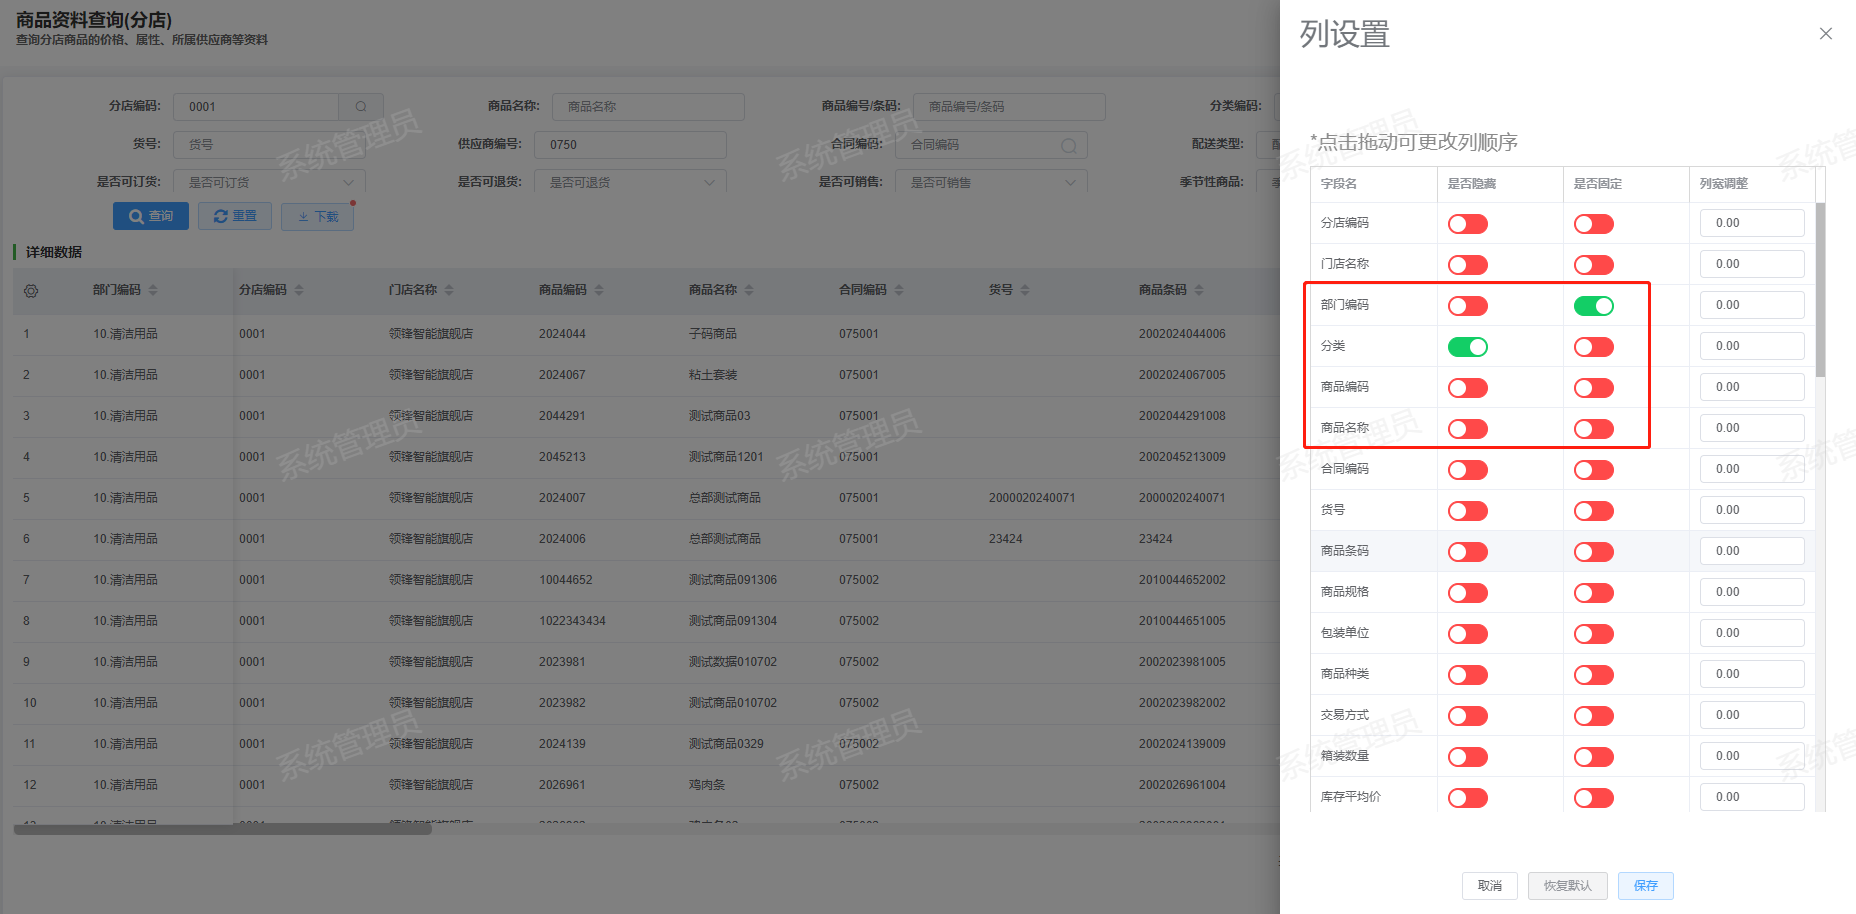1856x914 pixels.
Task: Sort by 门店名称 column sort arrows
Action: 449,290
